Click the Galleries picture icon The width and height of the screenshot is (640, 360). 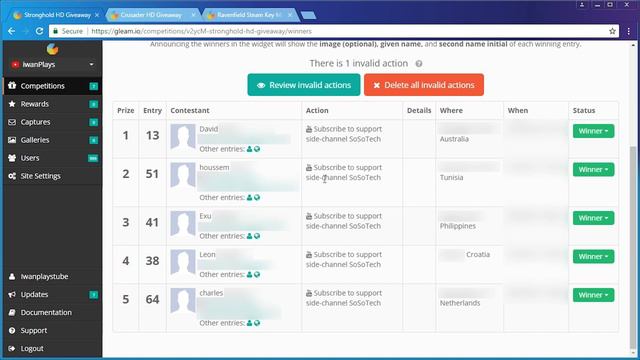(x=12, y=140)
